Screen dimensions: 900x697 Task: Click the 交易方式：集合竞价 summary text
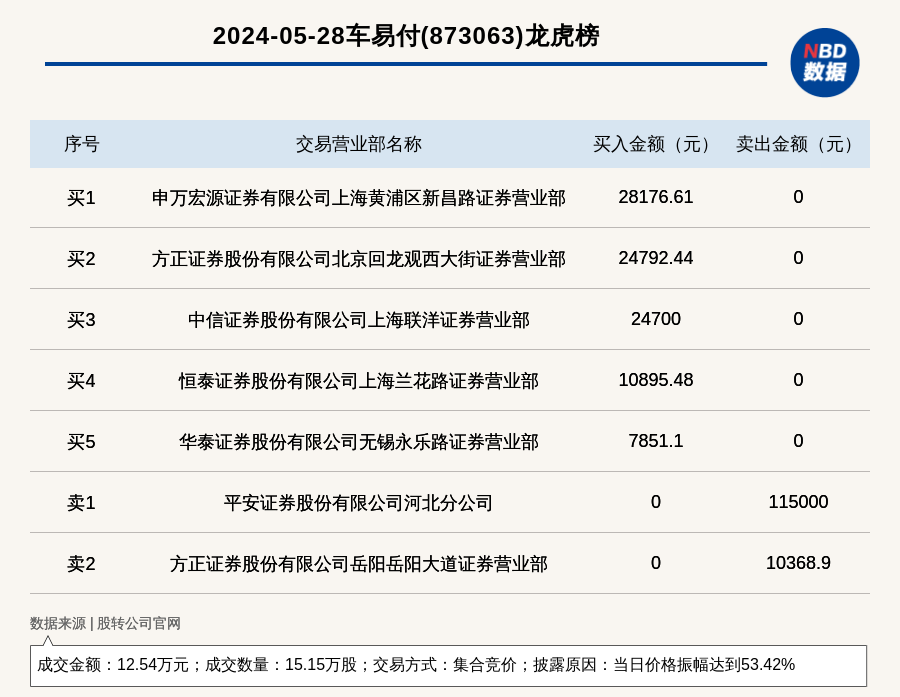click(445, 665)
